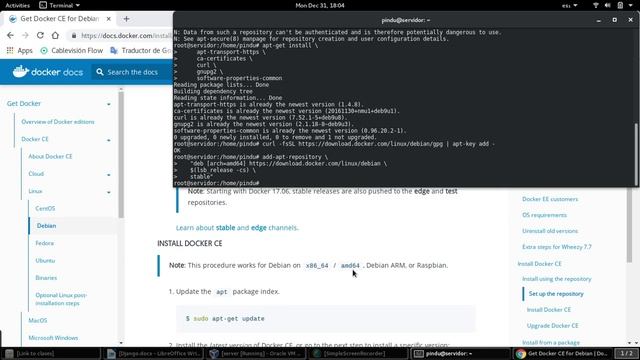Jump to OS requirements section

[x=544, y=215]
